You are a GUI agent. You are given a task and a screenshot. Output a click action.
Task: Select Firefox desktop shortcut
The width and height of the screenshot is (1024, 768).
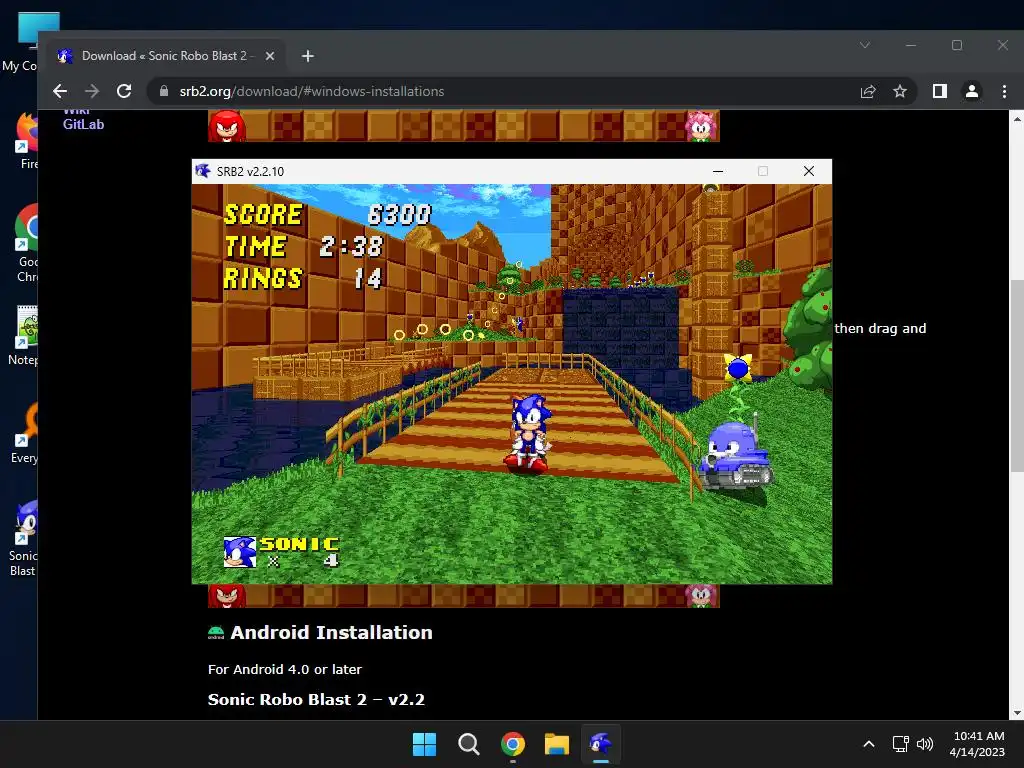(x=27, y=140)
